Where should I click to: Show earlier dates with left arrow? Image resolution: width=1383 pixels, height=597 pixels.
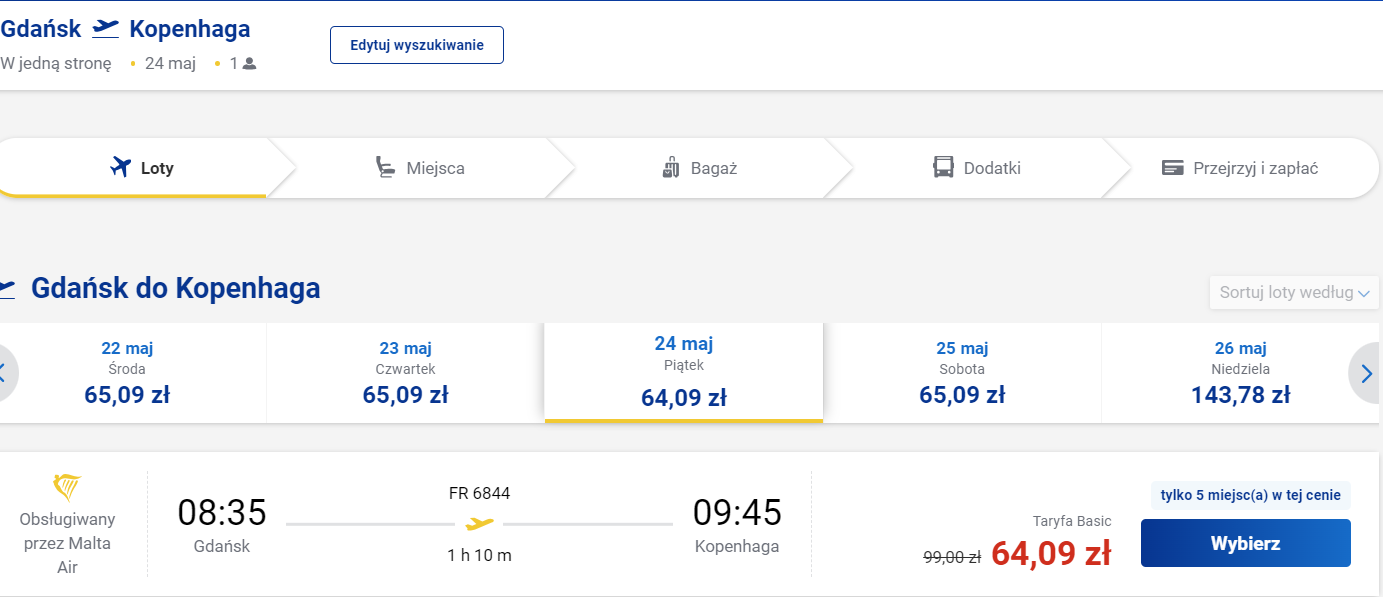tap(5, 373)
